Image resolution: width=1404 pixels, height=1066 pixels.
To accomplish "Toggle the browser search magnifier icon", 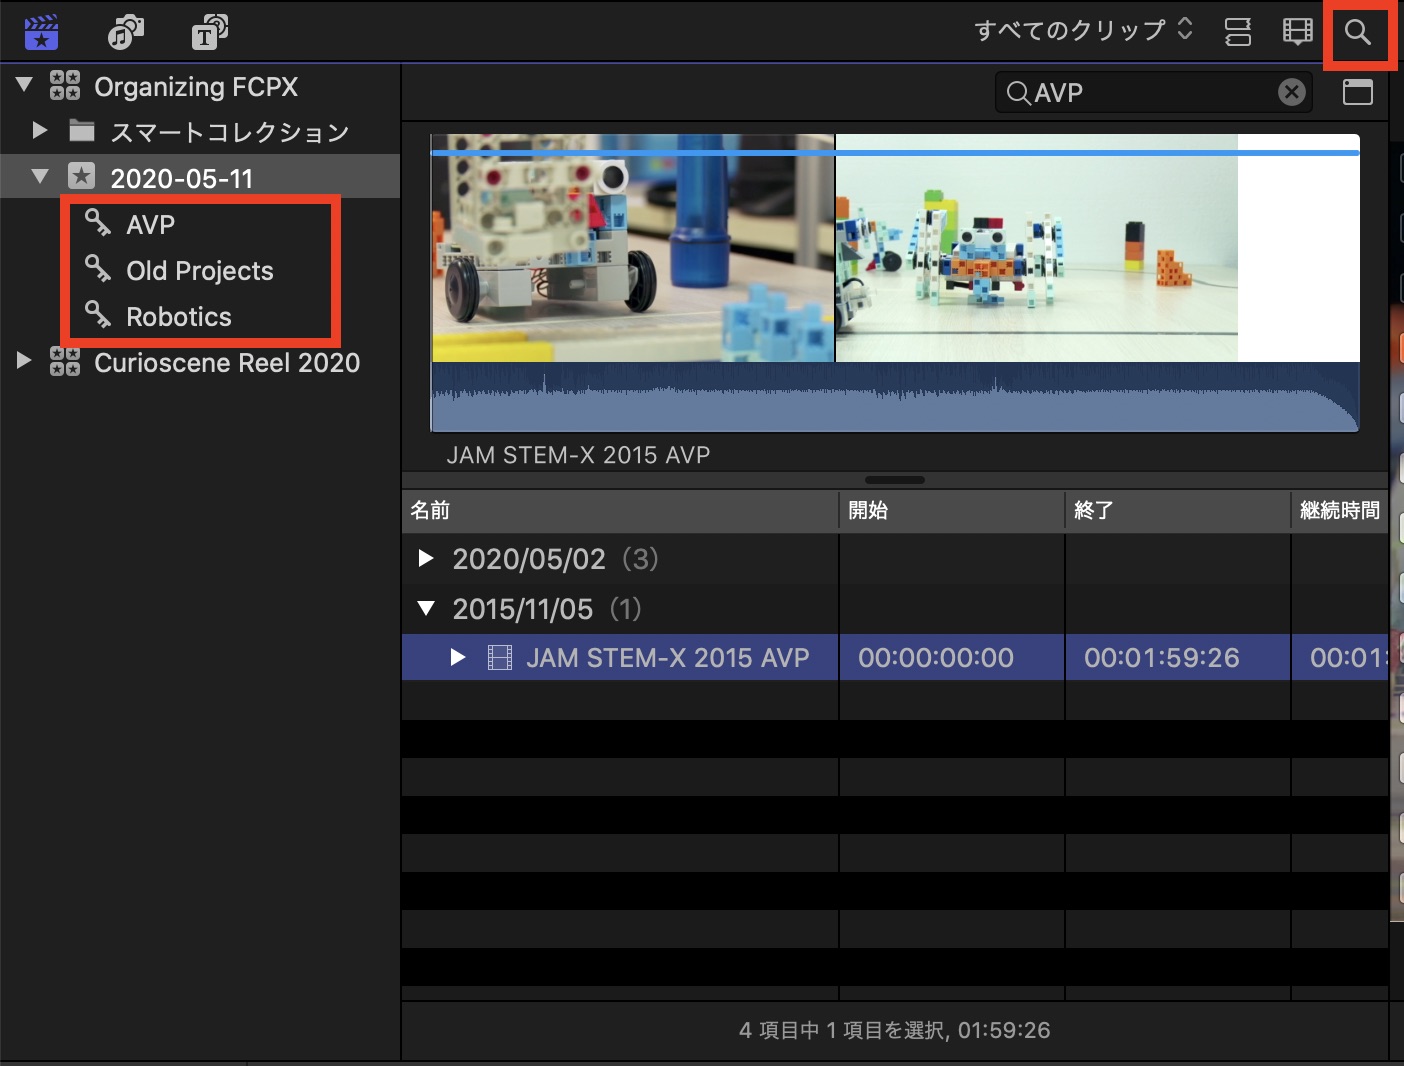I will pyautogui.click(x=1357, y=32).
